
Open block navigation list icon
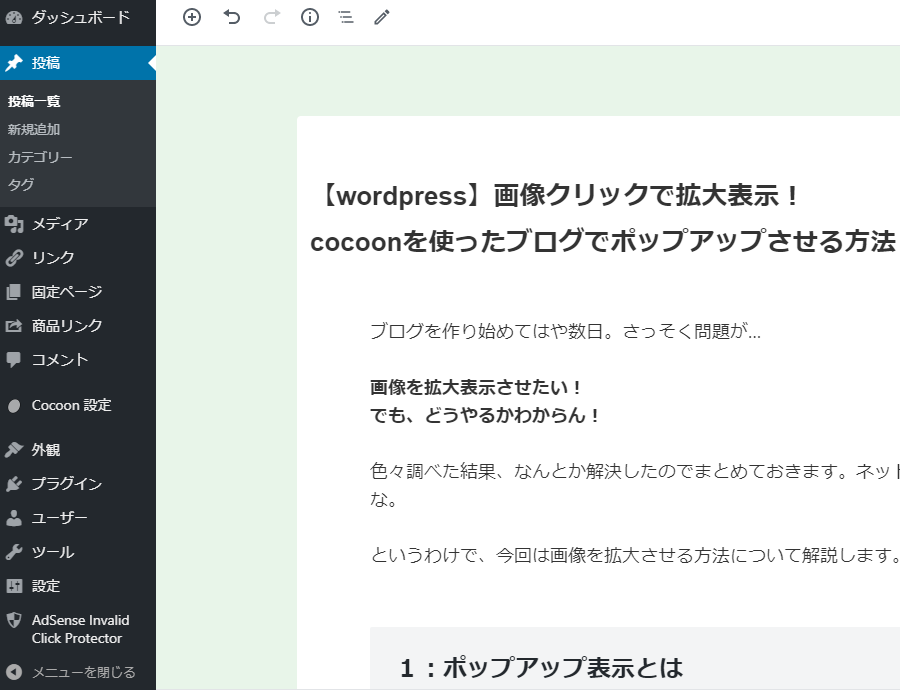coord(346,17)
